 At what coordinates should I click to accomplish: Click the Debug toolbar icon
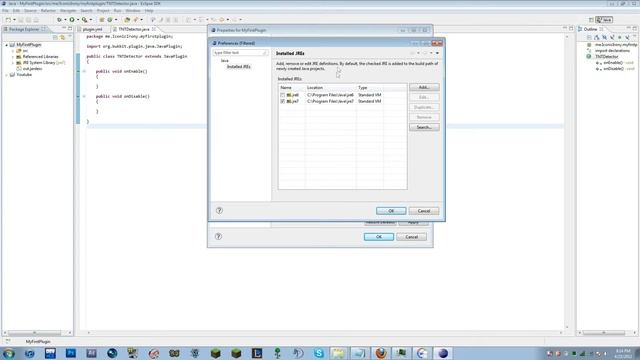[x=59, y=20]
